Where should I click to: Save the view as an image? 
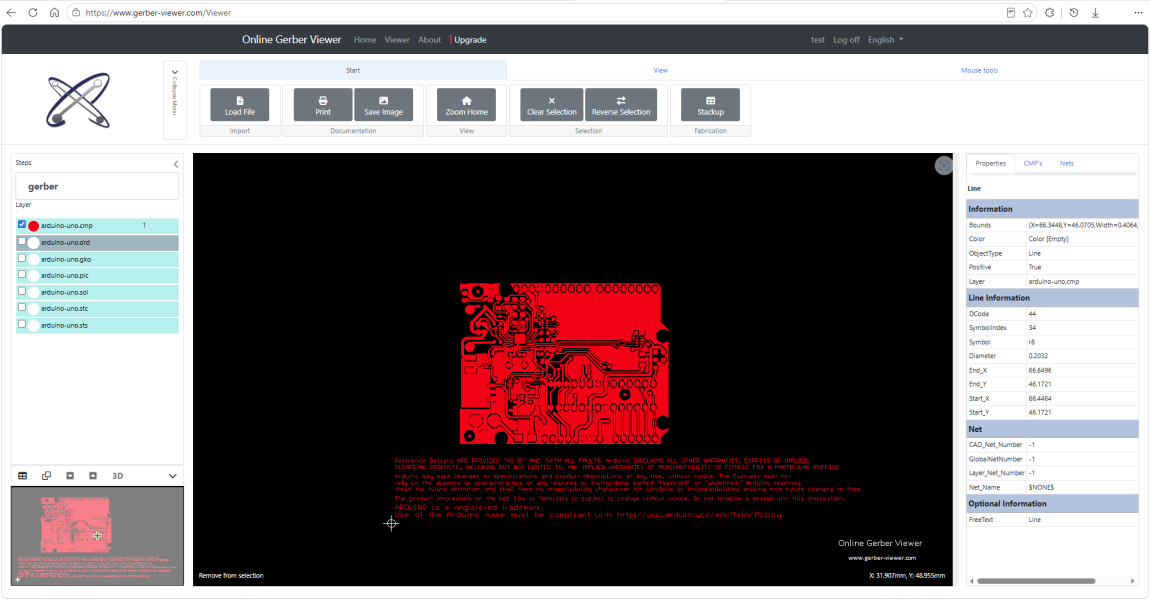click(384, 105)
